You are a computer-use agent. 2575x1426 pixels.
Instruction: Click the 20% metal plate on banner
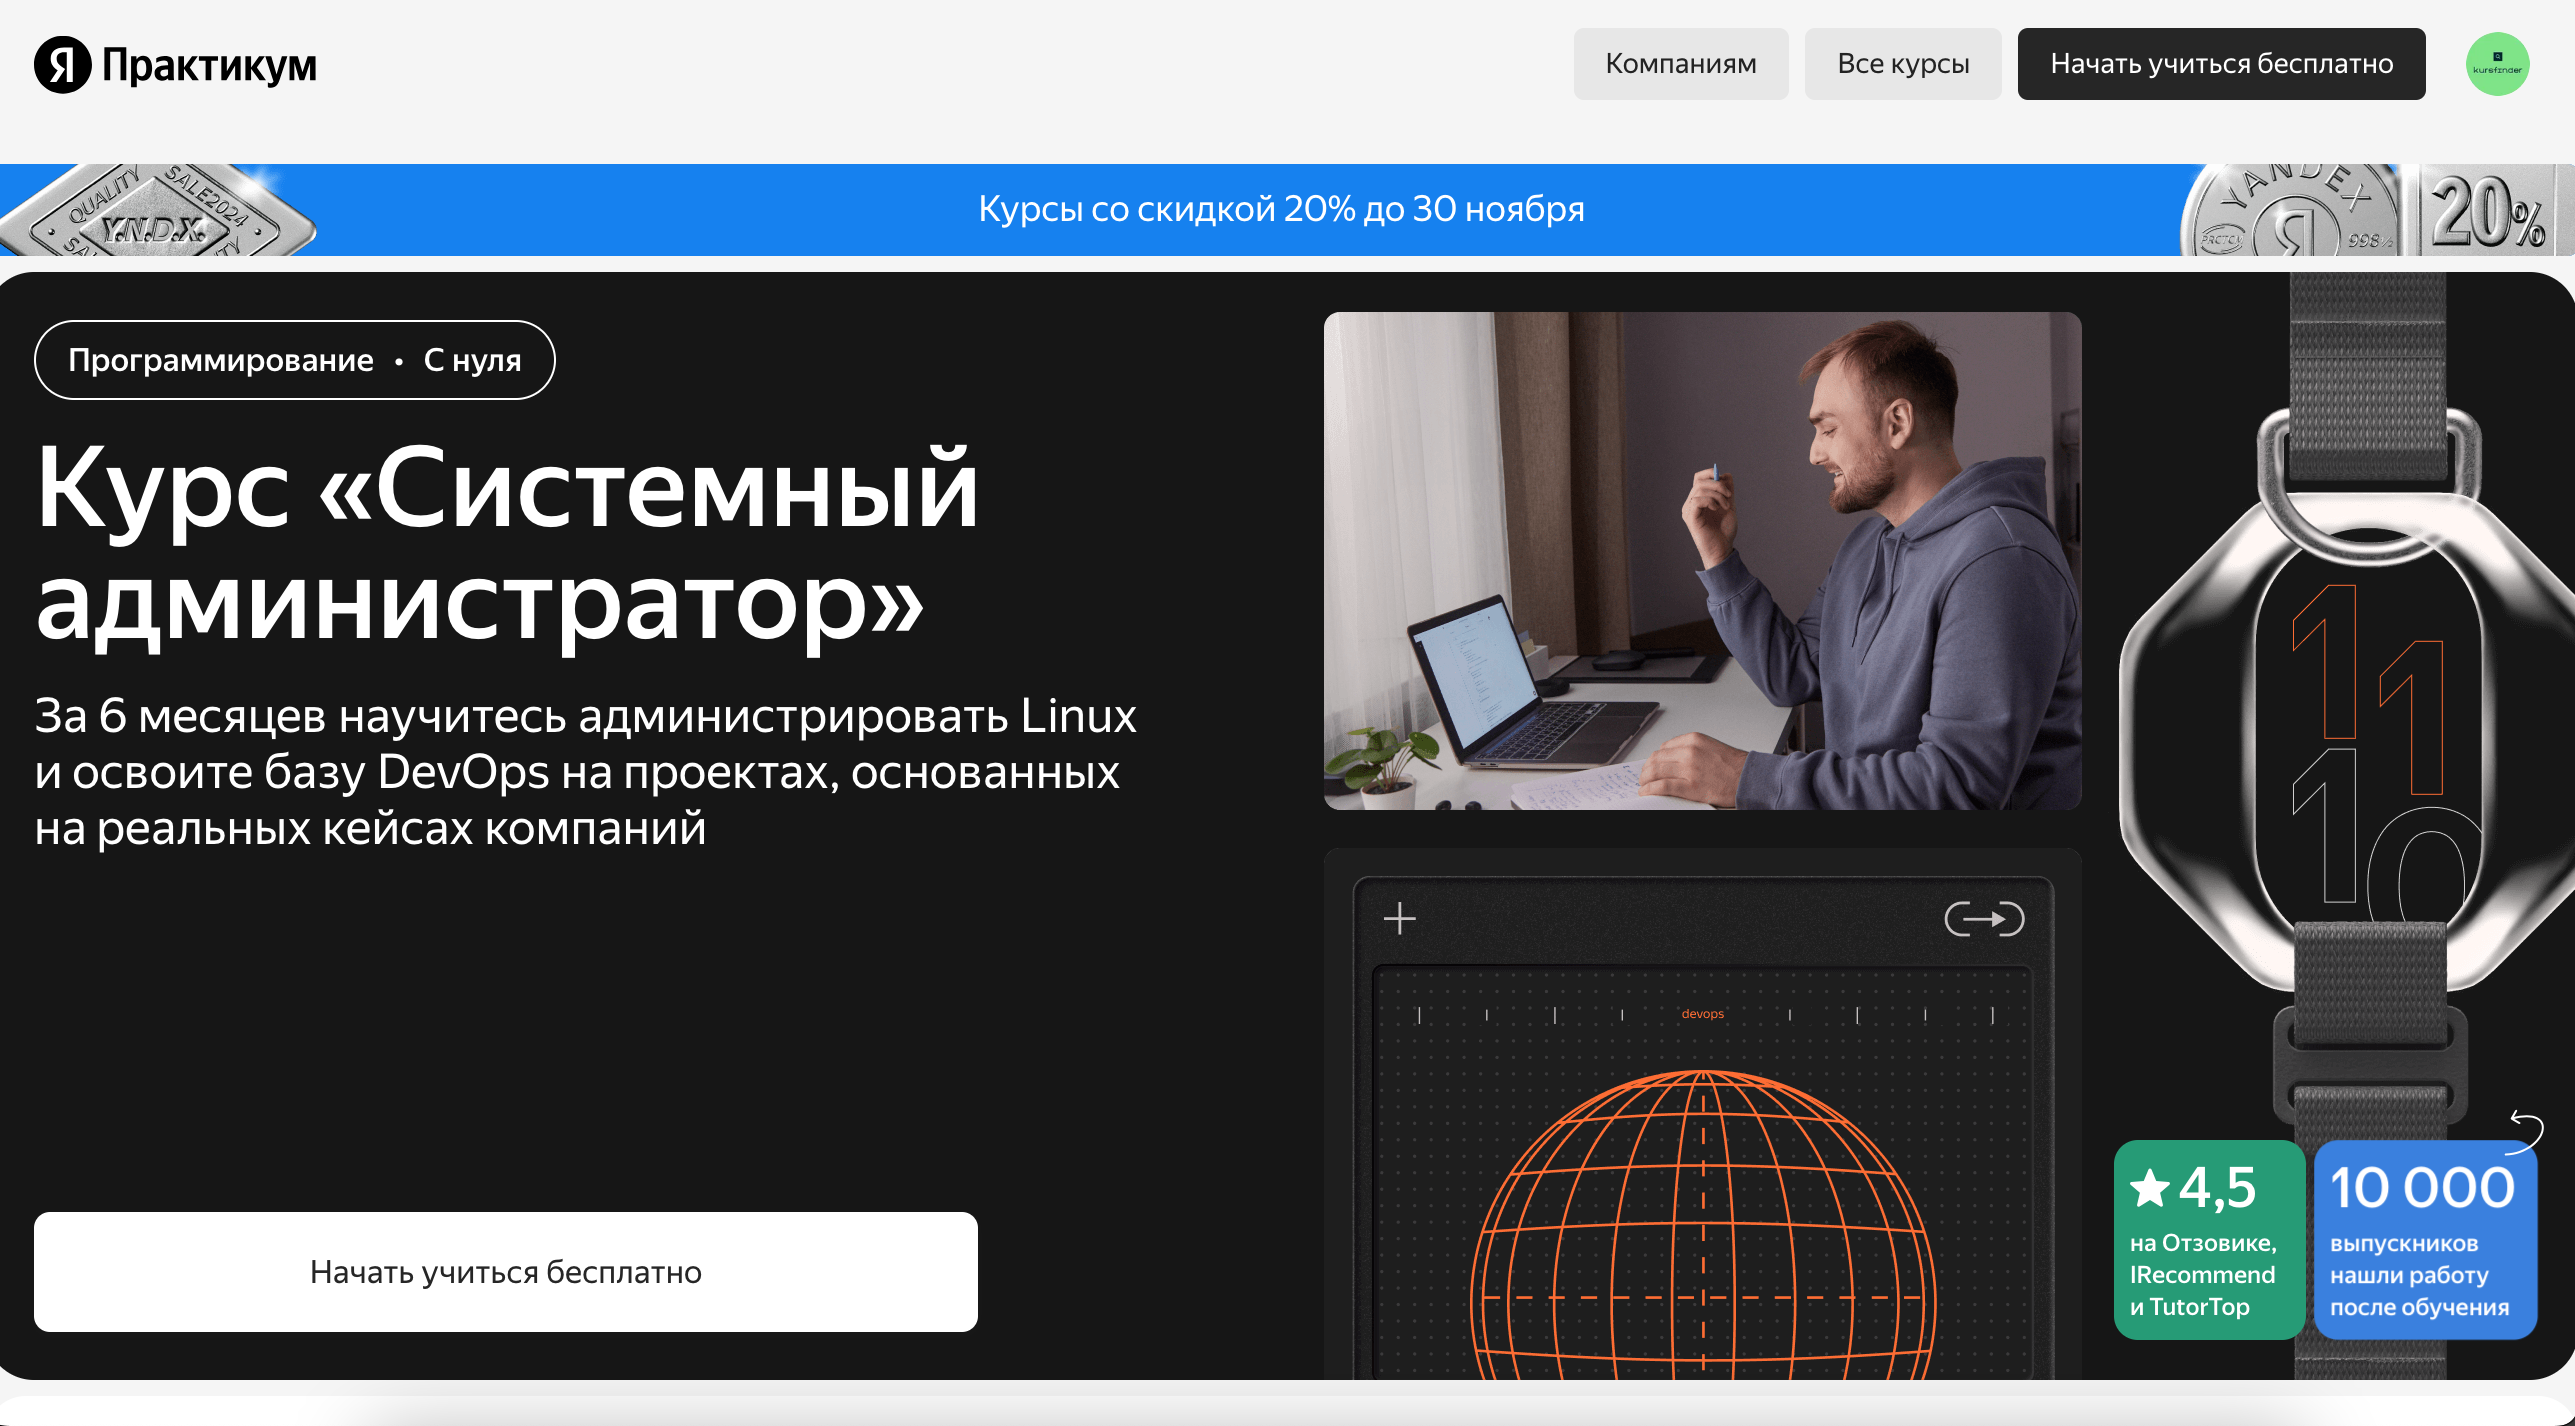[x=2489, y=210]
